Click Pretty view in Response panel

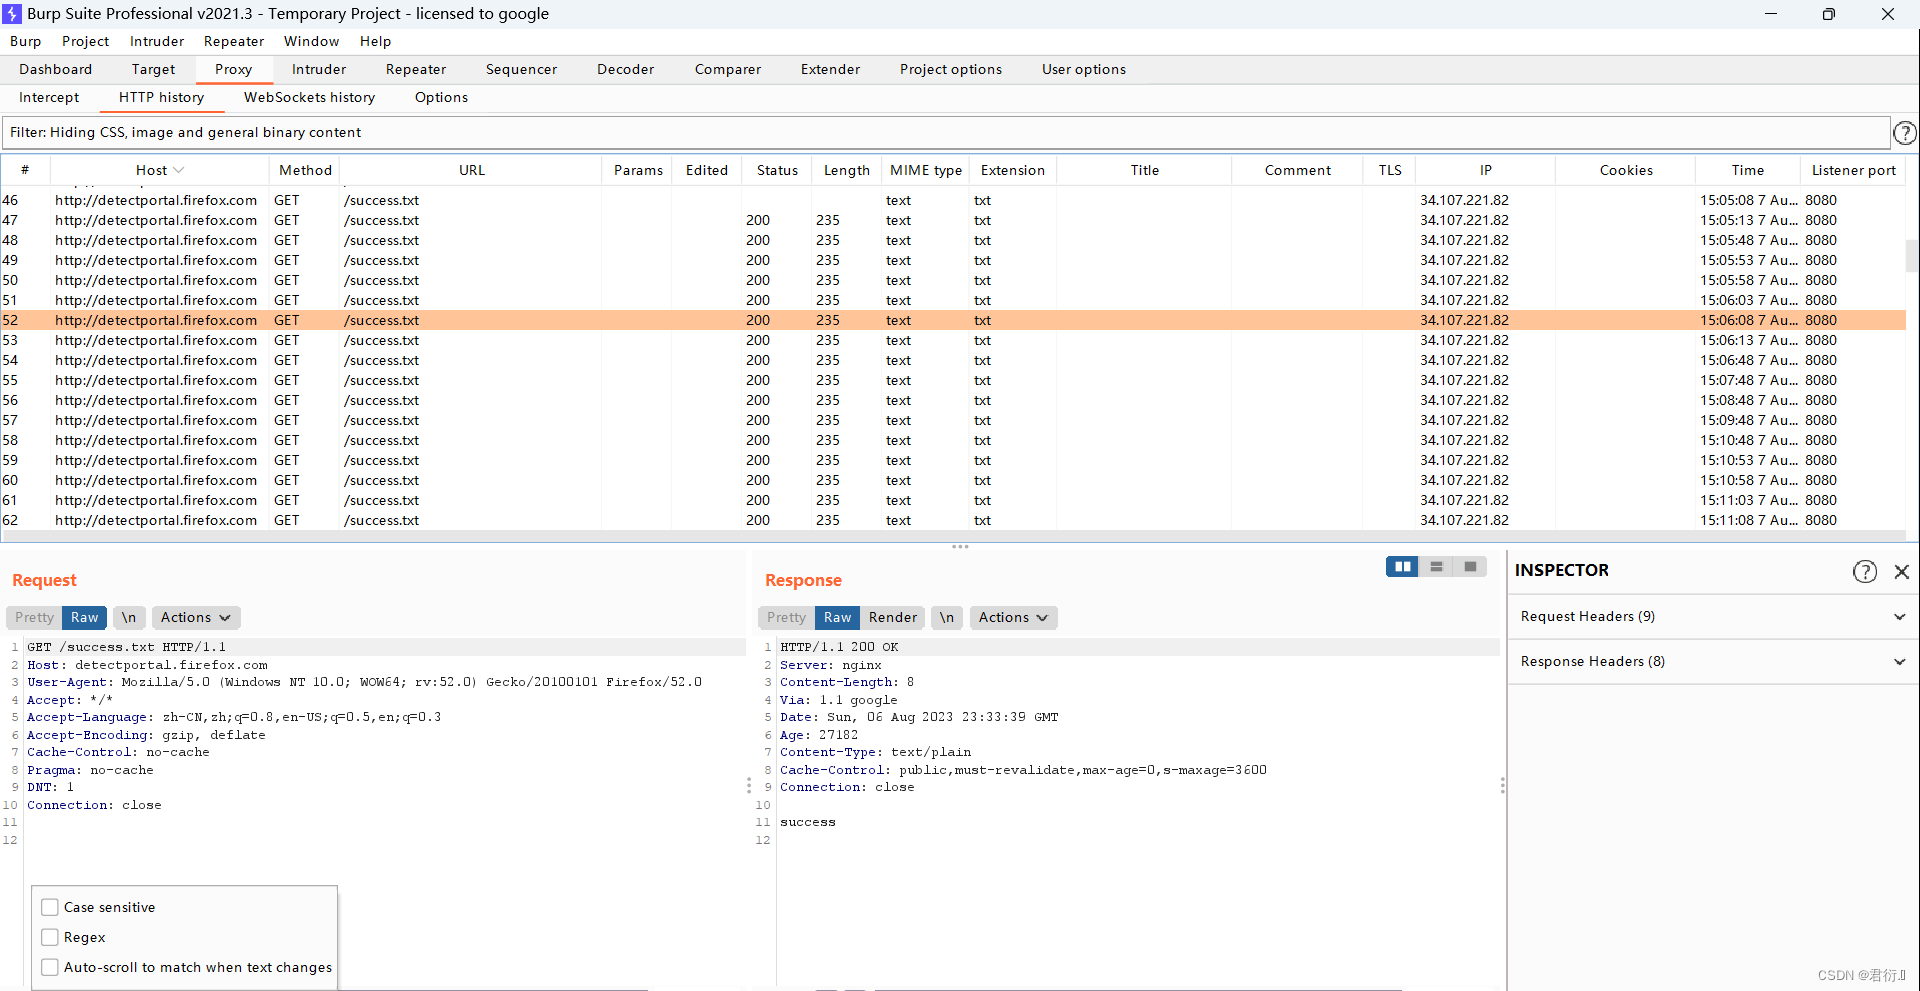[x=787, y=618]
